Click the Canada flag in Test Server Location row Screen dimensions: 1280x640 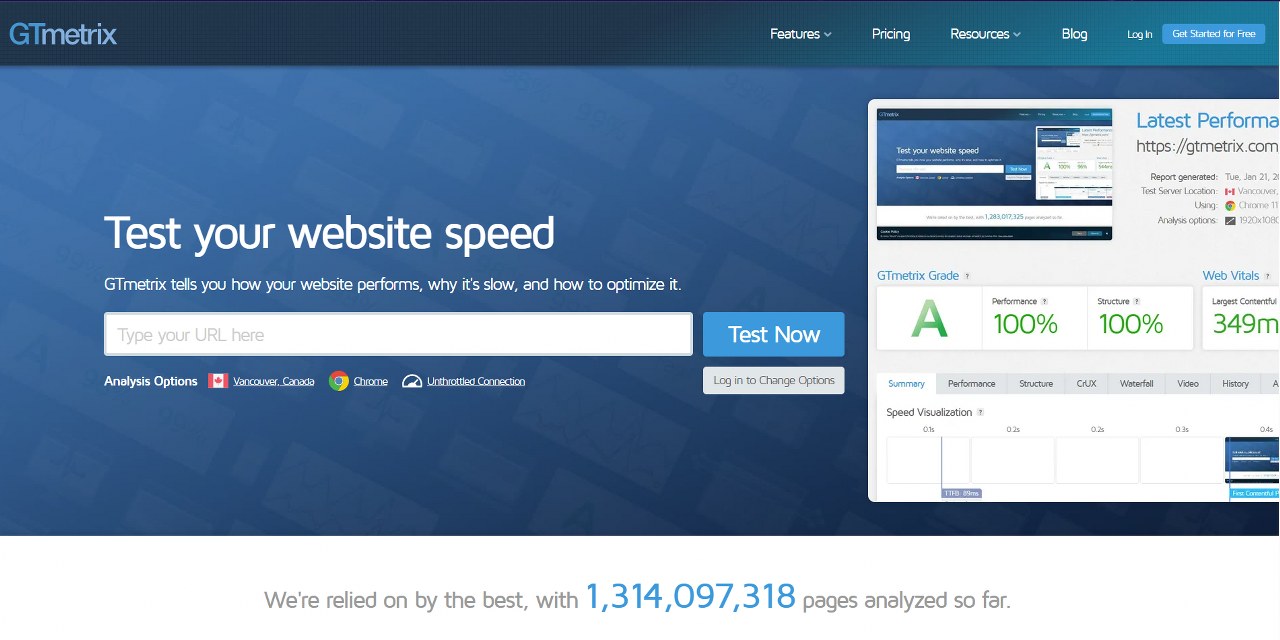[1230, 191]
